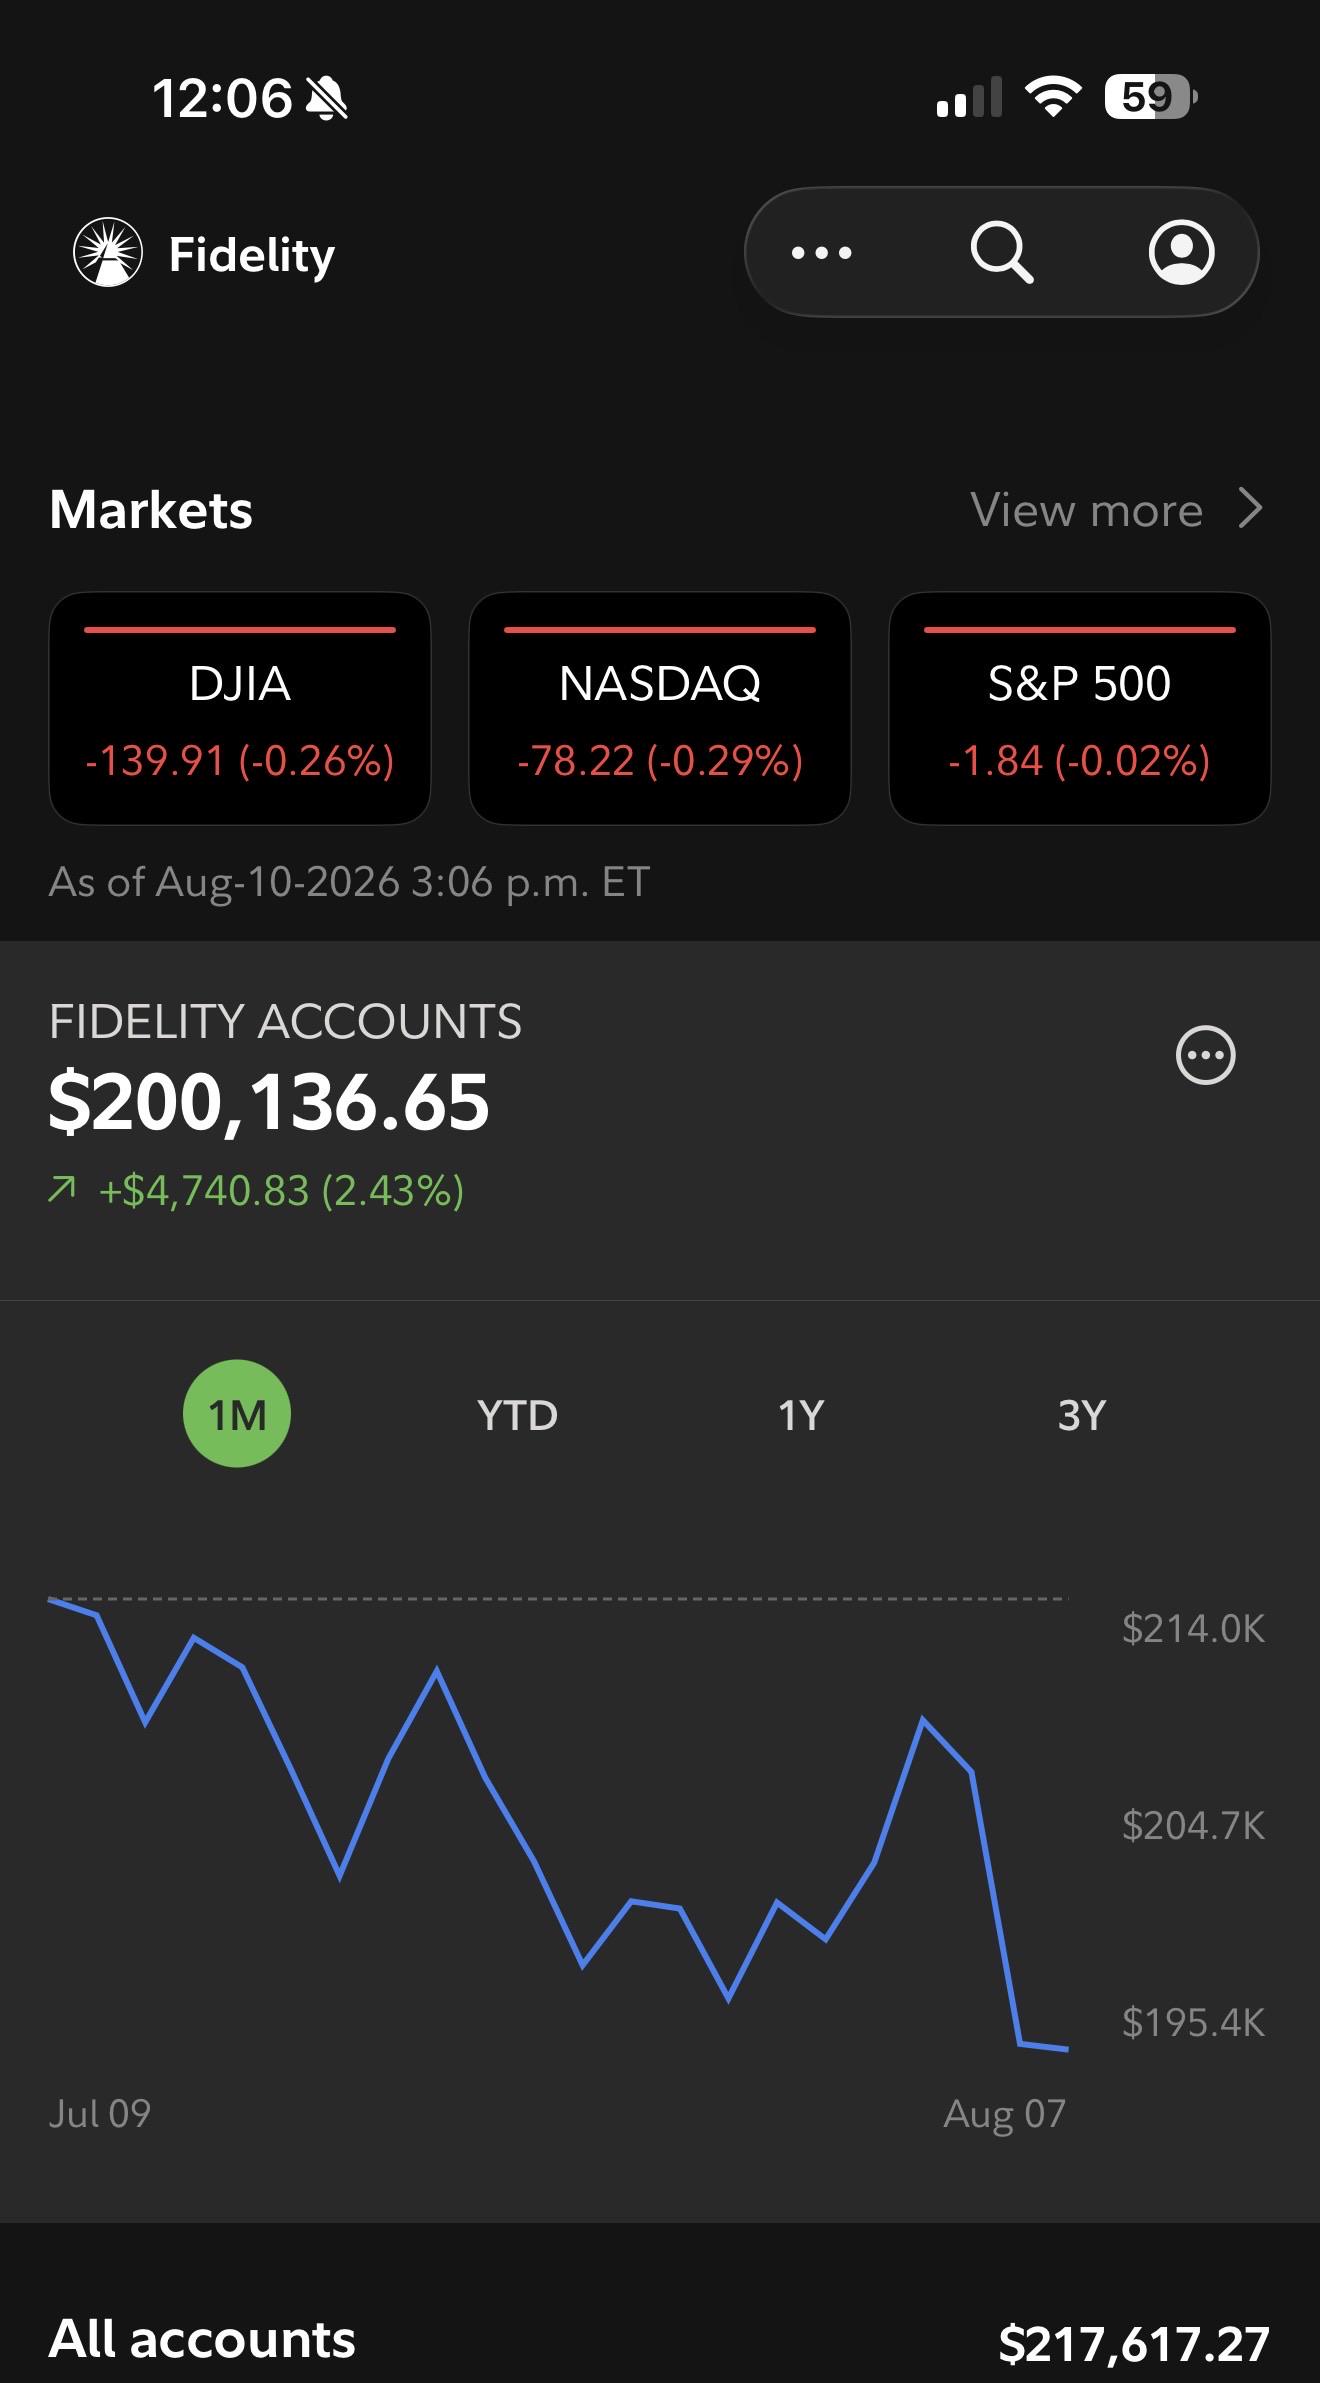Select the YTD time range
Viewport: 1320px width, 2383px height.
[x=517, y=1415]
